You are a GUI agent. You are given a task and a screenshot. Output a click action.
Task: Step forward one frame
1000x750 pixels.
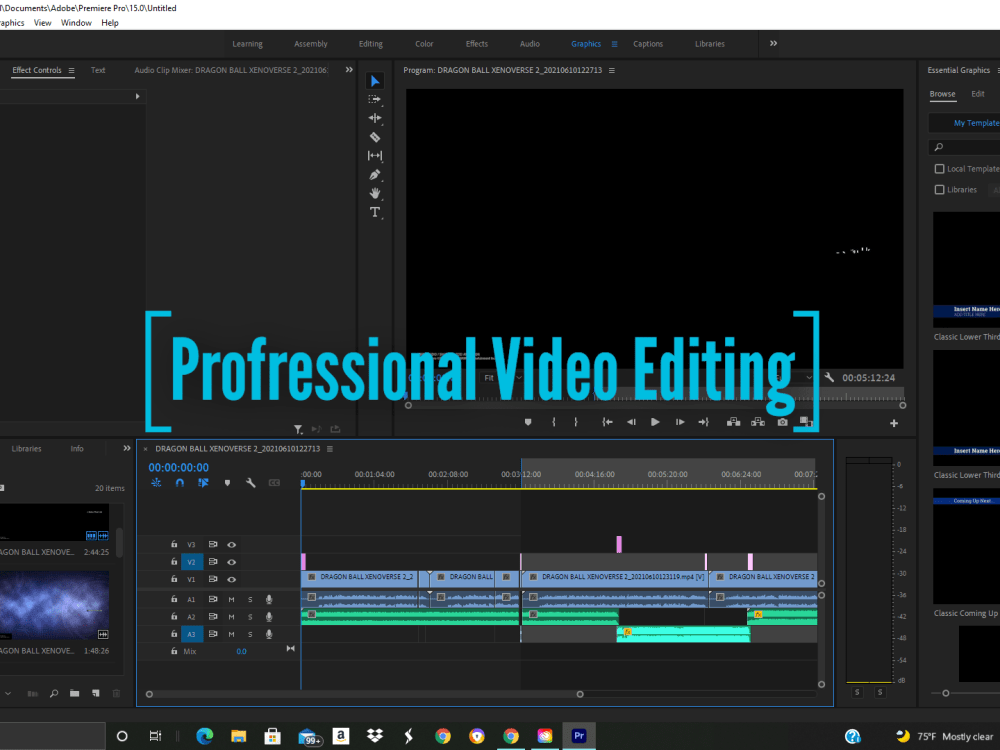tap(680, 422)
